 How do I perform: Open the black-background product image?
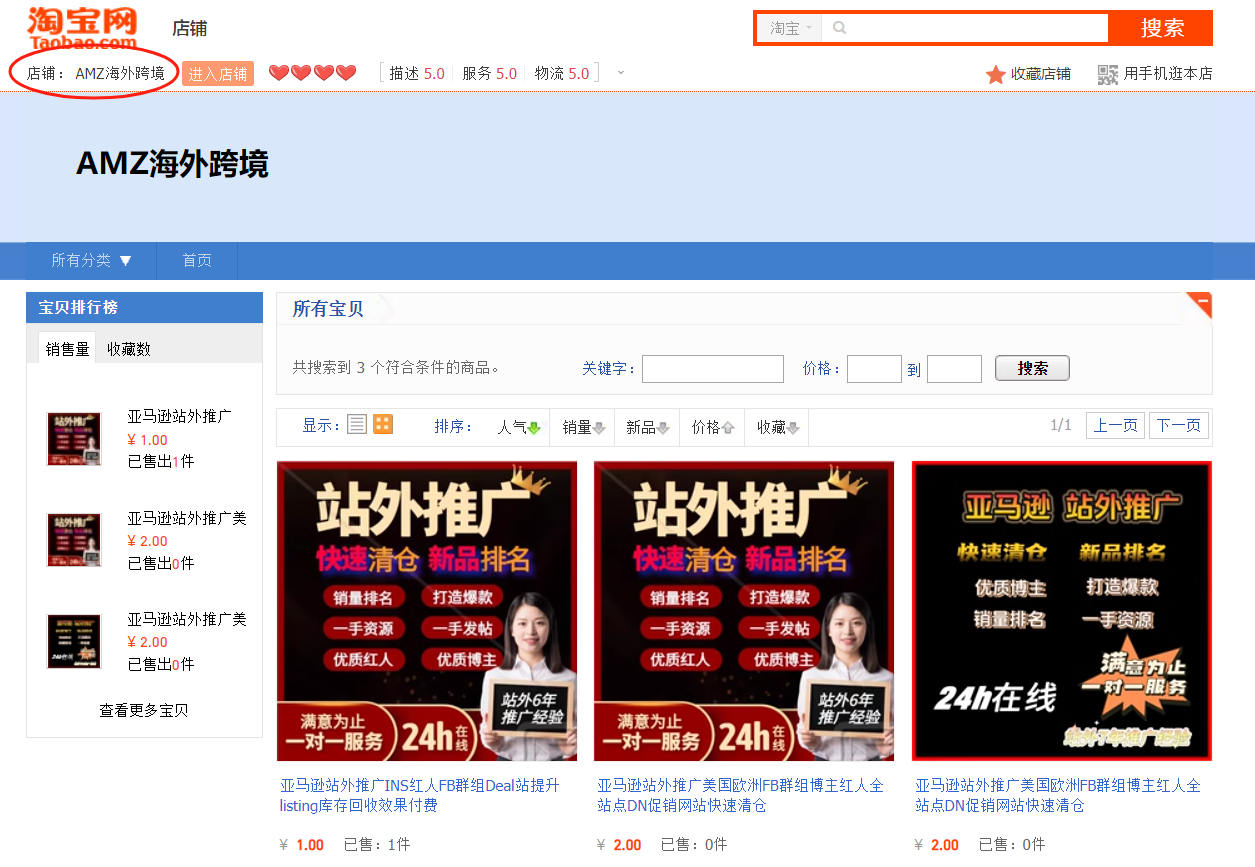(x=1062, y=611)
